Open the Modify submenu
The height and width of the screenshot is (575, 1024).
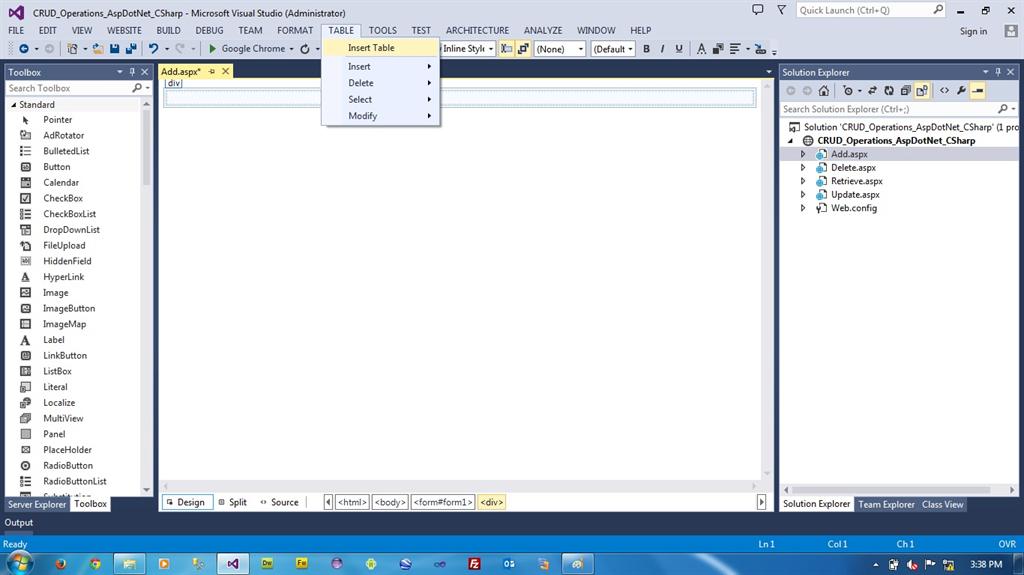coord(380,116)
